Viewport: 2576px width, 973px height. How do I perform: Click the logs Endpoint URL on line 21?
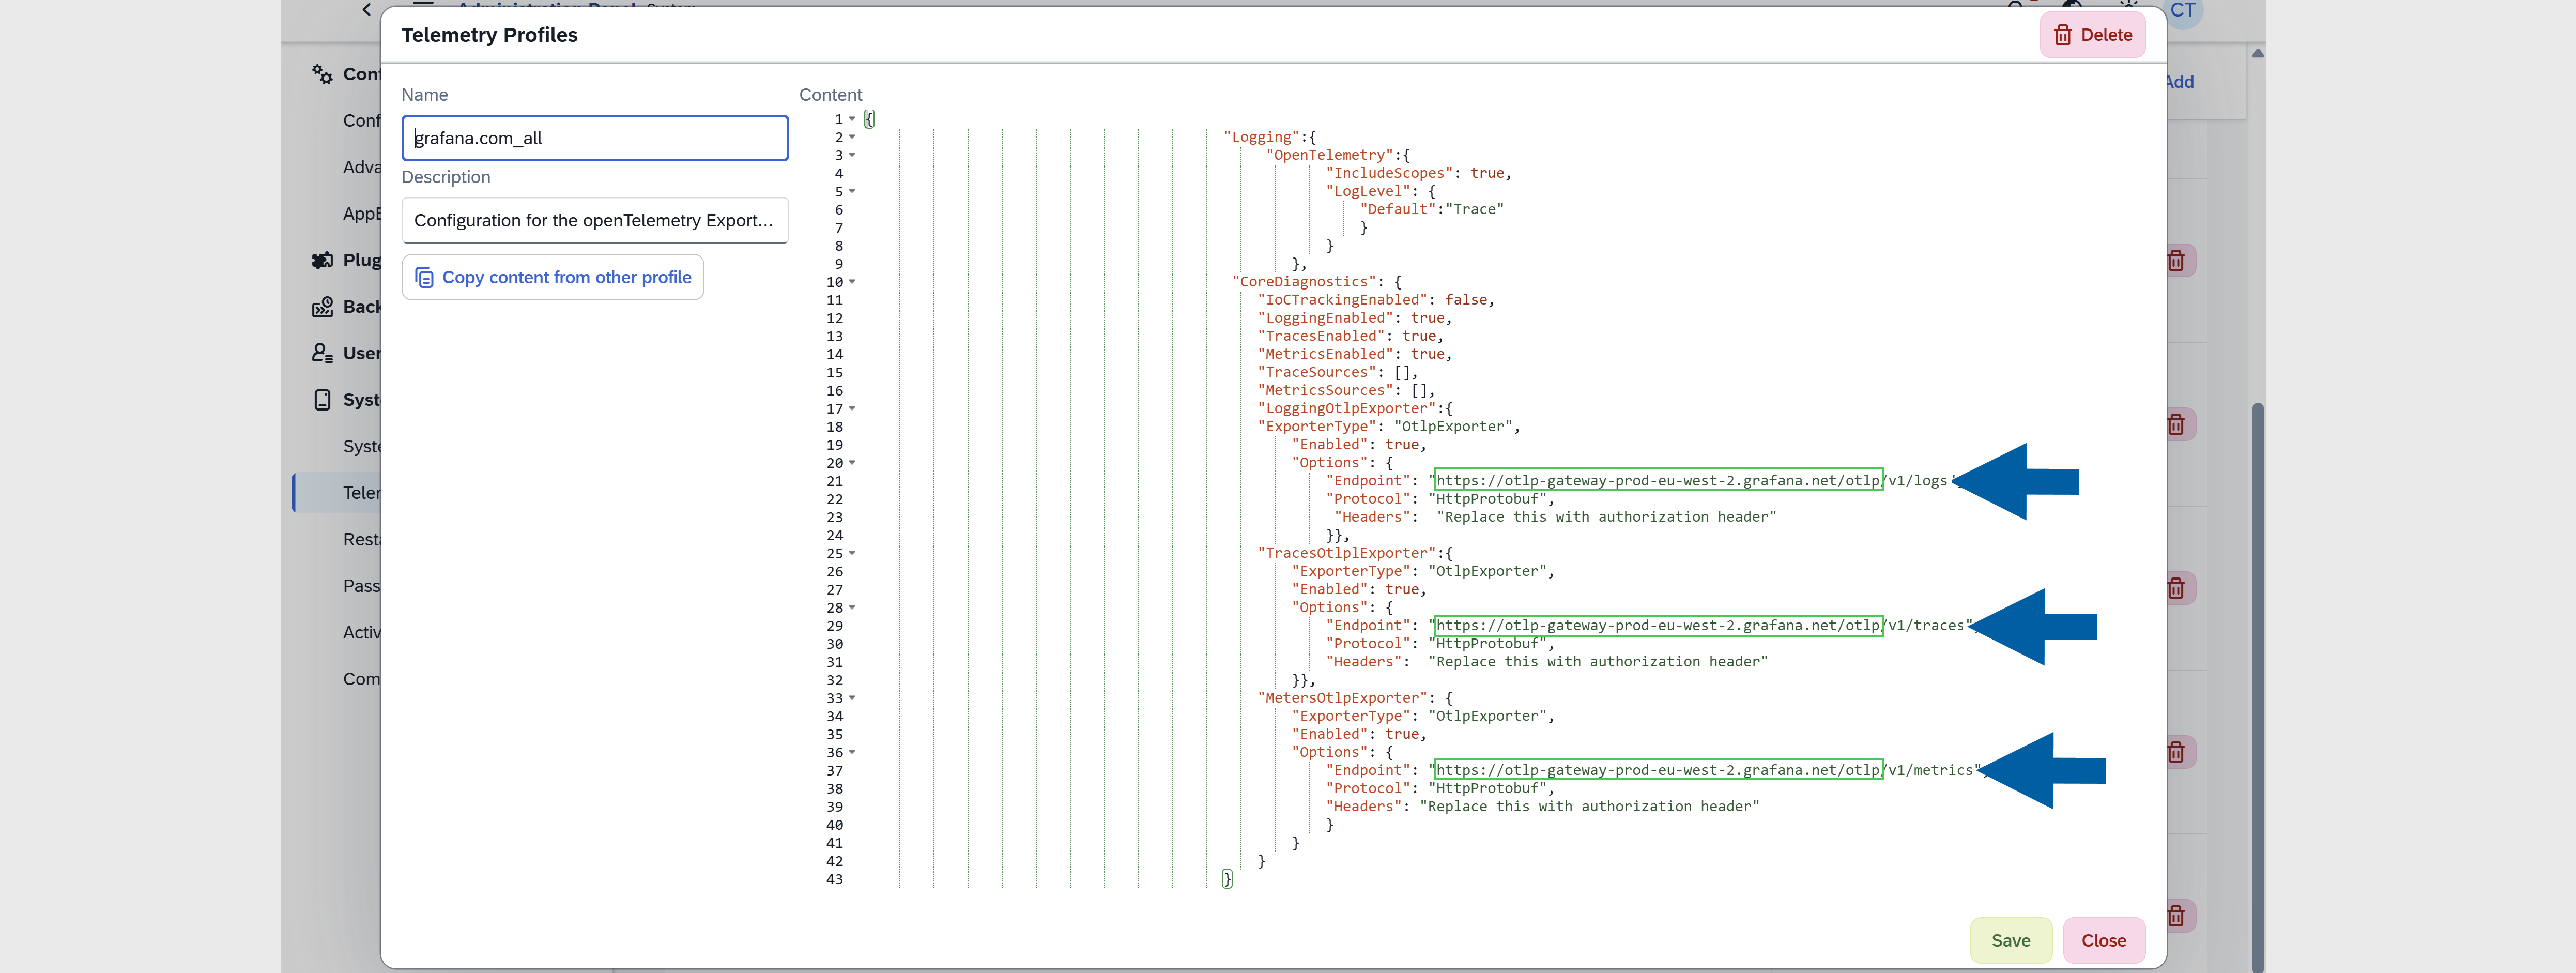(1692, 481)
